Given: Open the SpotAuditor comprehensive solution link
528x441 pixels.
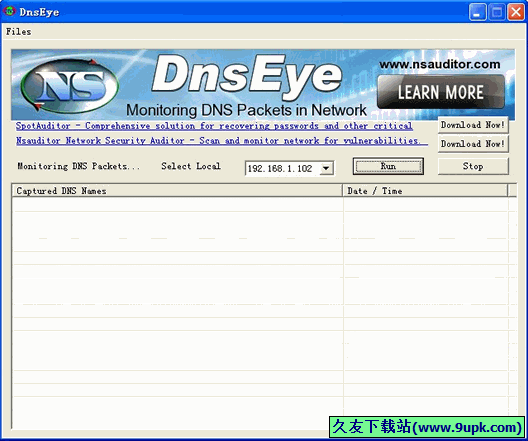Looking at the screenshot, I should click(214, 126).
